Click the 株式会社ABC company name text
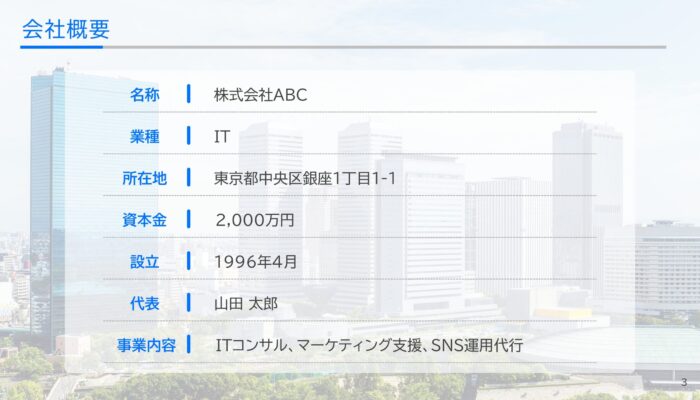The height and width of the screenshot is (400, 700). (260, 95)
